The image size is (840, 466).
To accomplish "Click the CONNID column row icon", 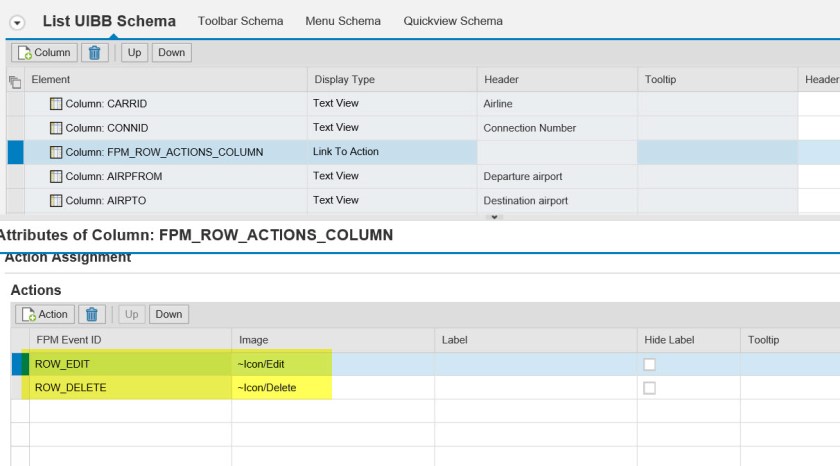I will coord(57,128).
